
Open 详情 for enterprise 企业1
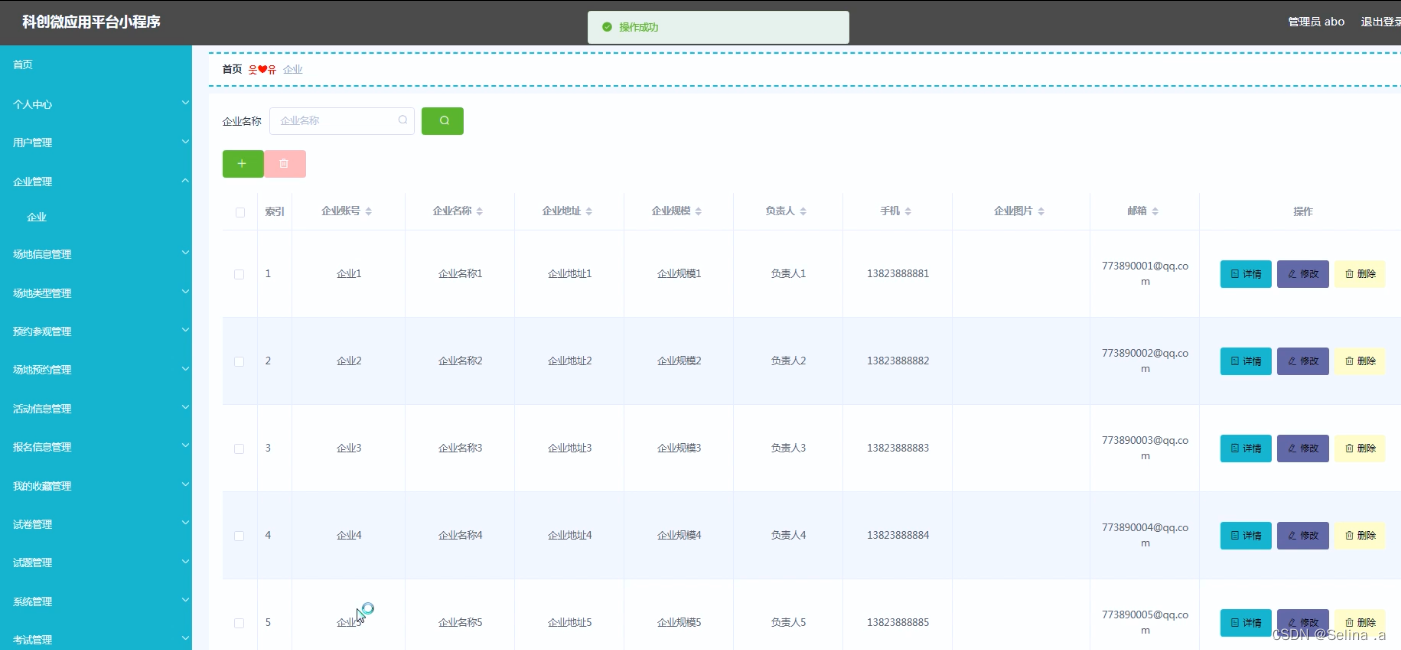[1244, 273]
